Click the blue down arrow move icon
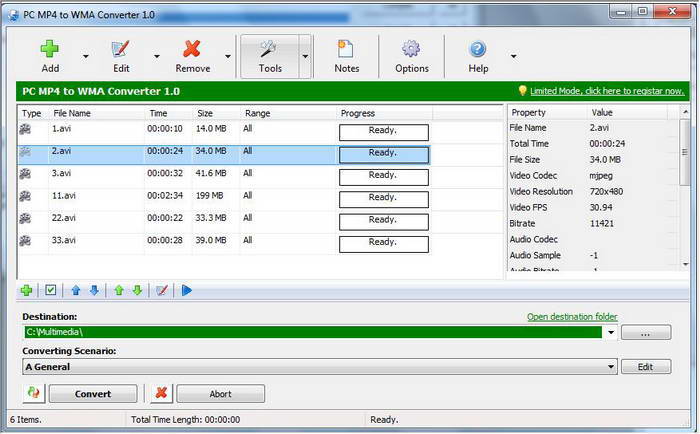 pyautogui.click(x=94, y=291)
